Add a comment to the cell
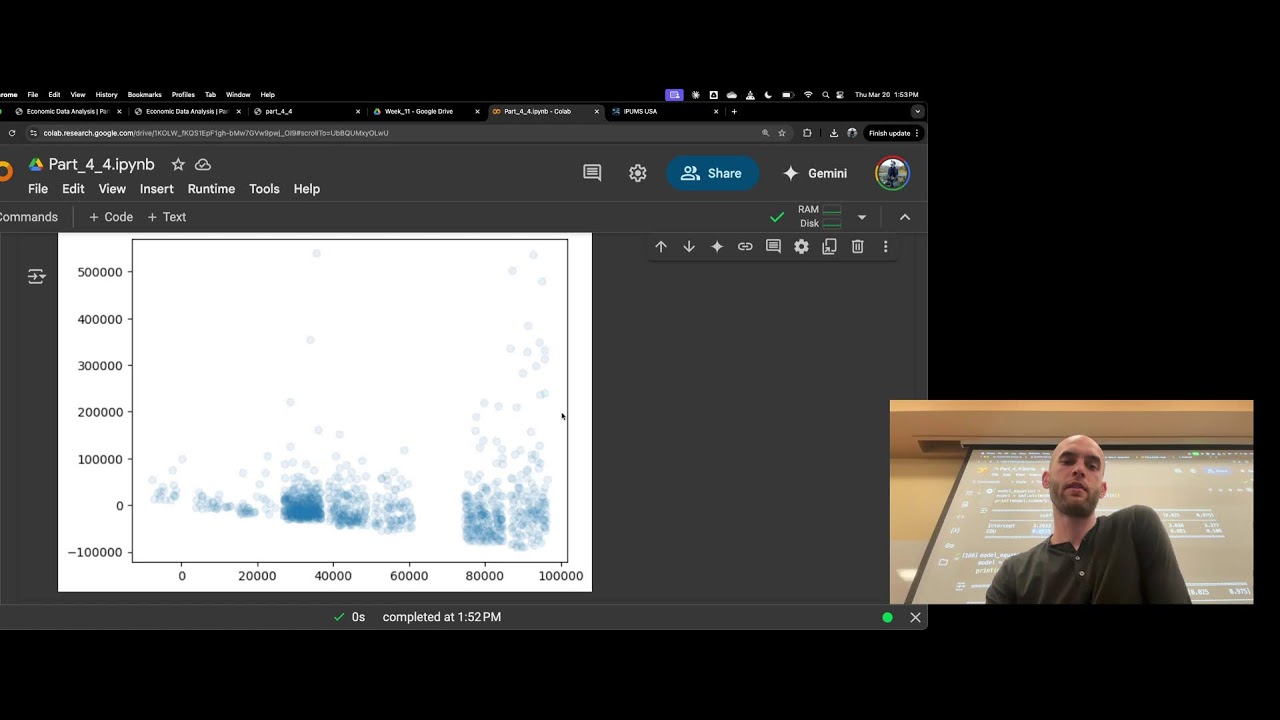Screen dimensions: 1280x720 pyautogui.click(x=773, y=246)
